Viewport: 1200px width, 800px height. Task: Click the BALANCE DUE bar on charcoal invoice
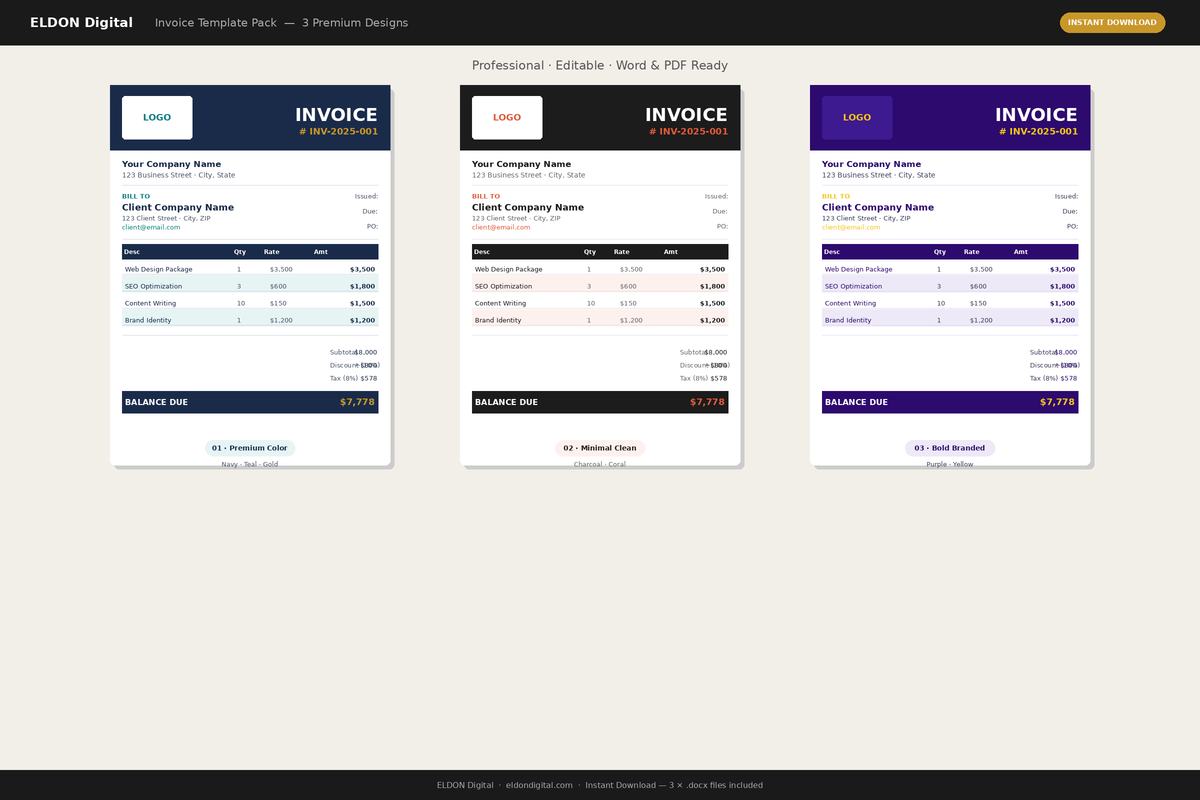point(600,402)
